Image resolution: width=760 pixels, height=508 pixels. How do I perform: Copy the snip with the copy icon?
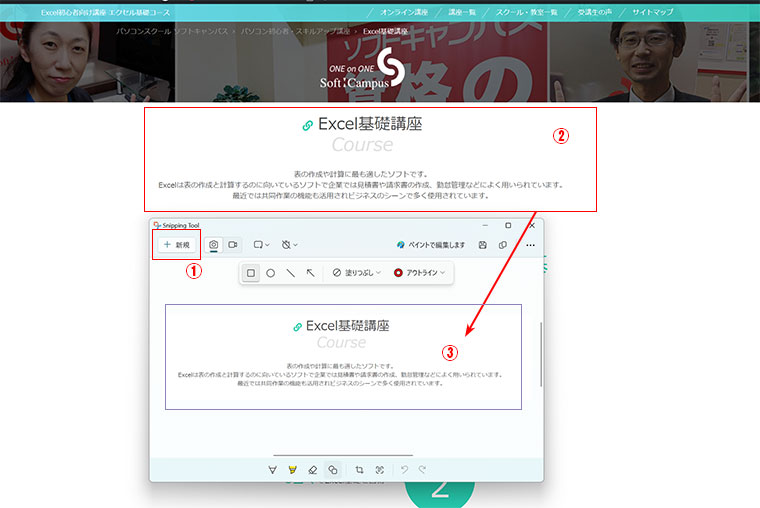click(503, 245)
